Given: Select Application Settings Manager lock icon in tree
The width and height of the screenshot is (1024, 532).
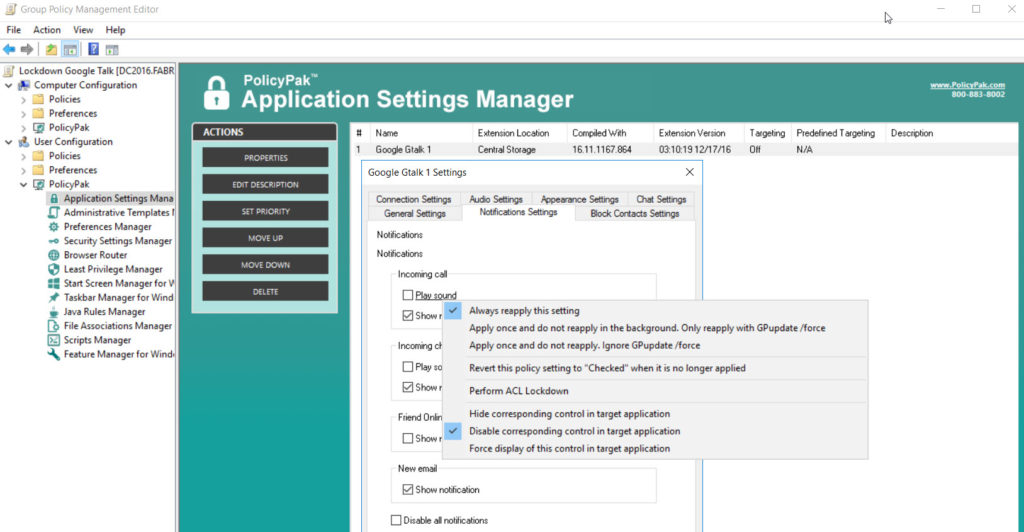Looking at the screenshot, I should pos(54,198).
